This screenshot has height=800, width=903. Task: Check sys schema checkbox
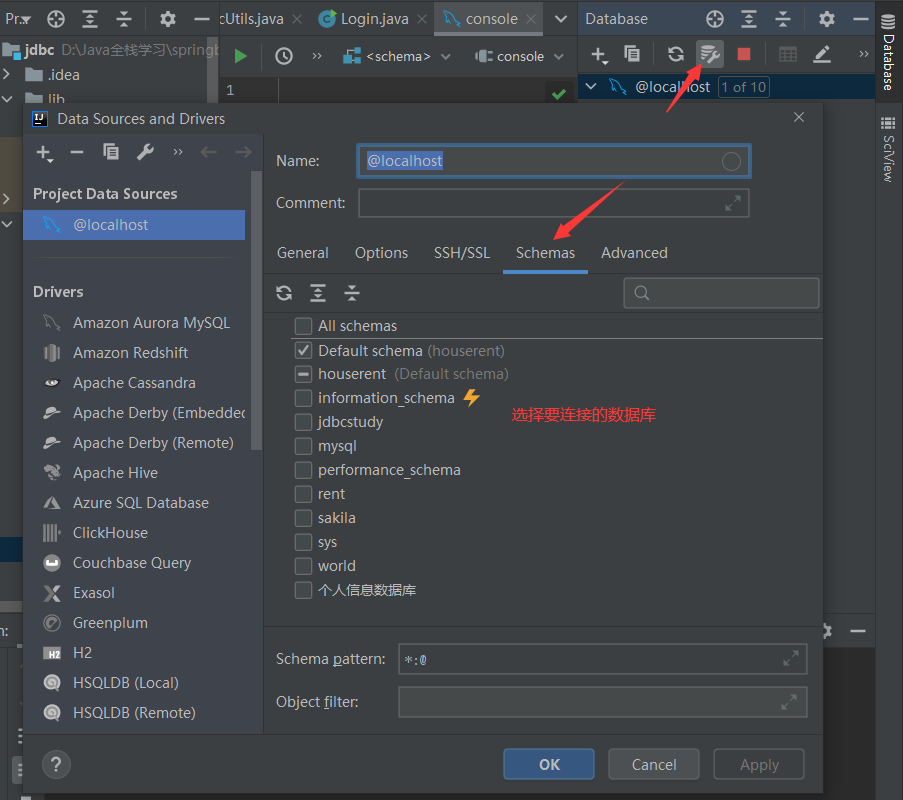pyautogui.click(x=303, y=542)
